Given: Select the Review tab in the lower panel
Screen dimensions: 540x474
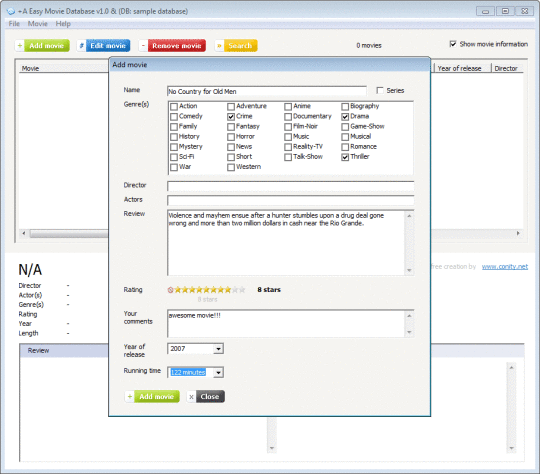Looking at the screenshot, I should pyautogui.click(x=38, y=350).
